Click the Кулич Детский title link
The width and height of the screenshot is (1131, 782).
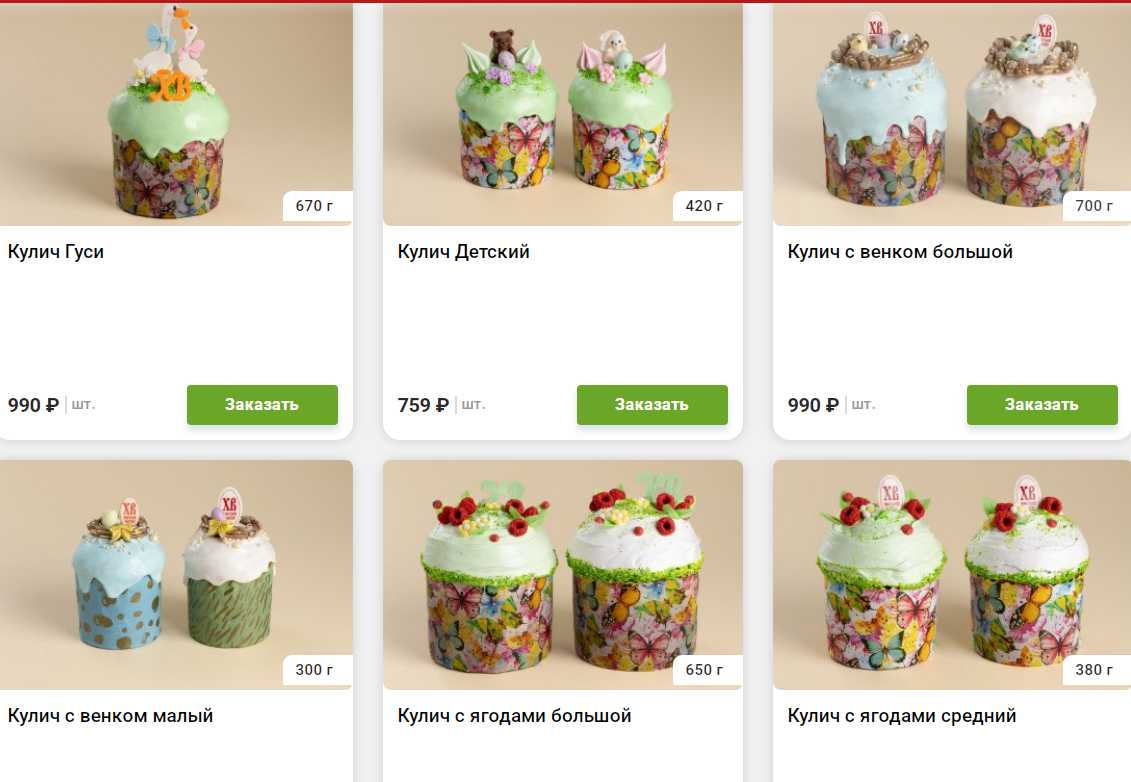click(463, 252)
